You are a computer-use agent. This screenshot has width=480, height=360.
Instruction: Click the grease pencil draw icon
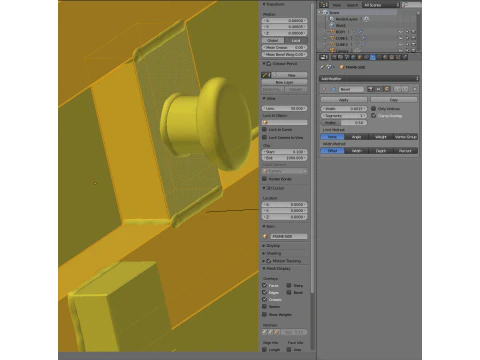(265, 75)
